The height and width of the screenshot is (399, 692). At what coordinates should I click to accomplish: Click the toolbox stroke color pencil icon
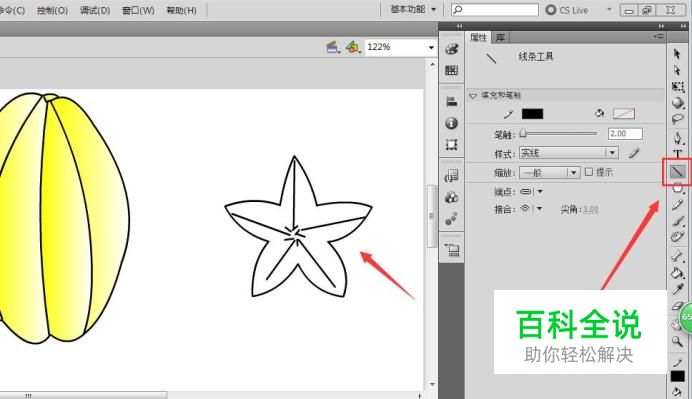point(677,363)
